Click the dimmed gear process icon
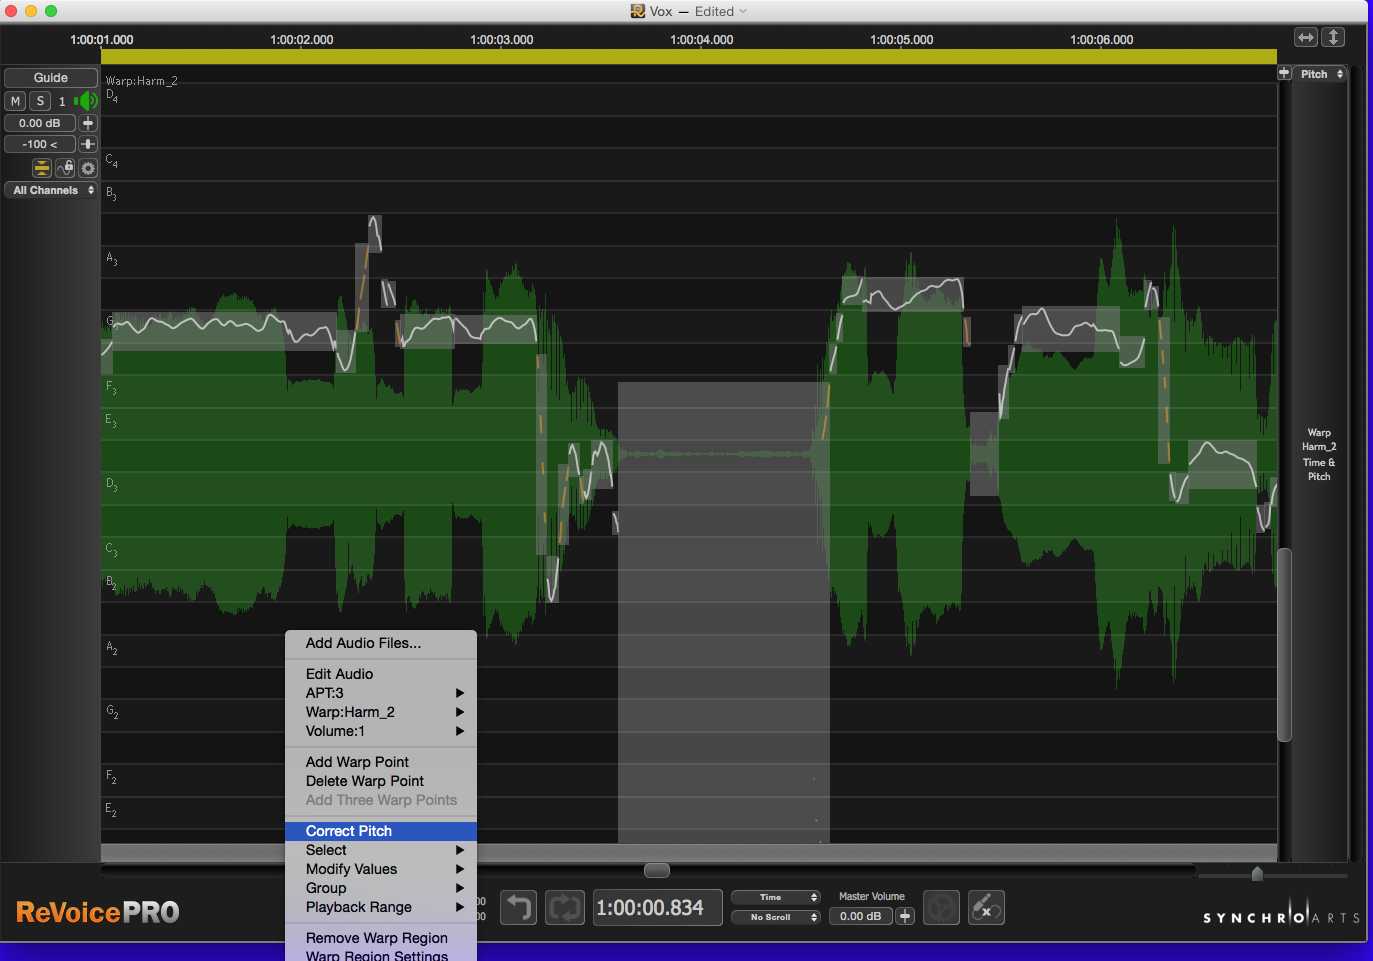1373x961 pixels. 941,908
